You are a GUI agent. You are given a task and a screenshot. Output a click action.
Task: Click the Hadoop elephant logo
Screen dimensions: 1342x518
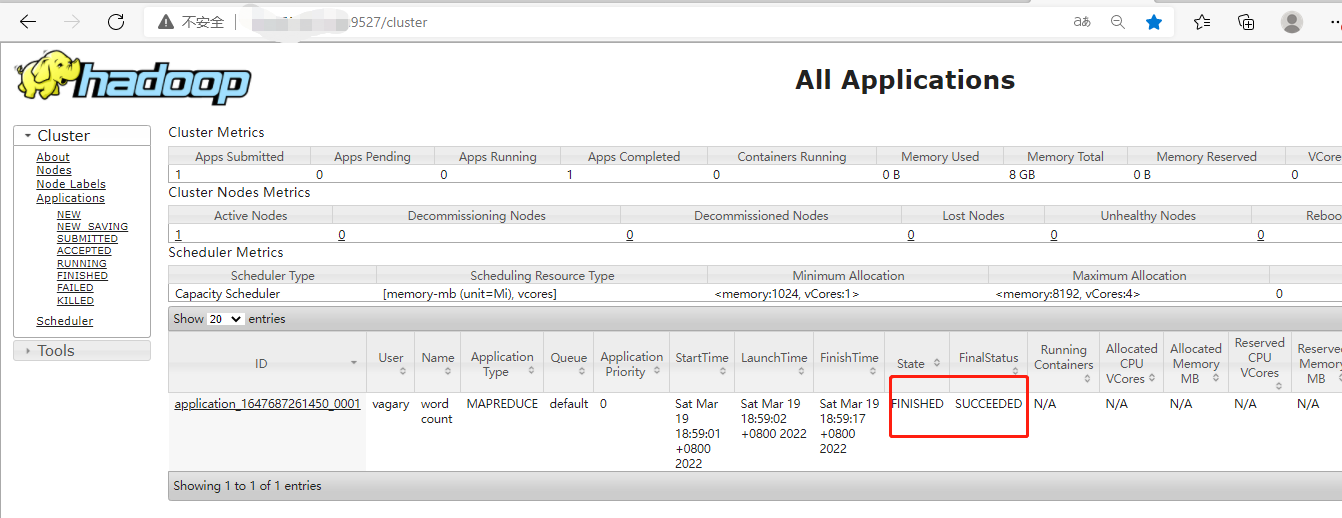133,78
